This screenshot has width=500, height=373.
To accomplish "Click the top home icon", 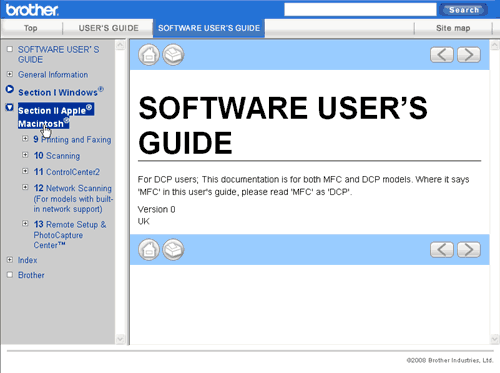I will click(x=149, y=55).
